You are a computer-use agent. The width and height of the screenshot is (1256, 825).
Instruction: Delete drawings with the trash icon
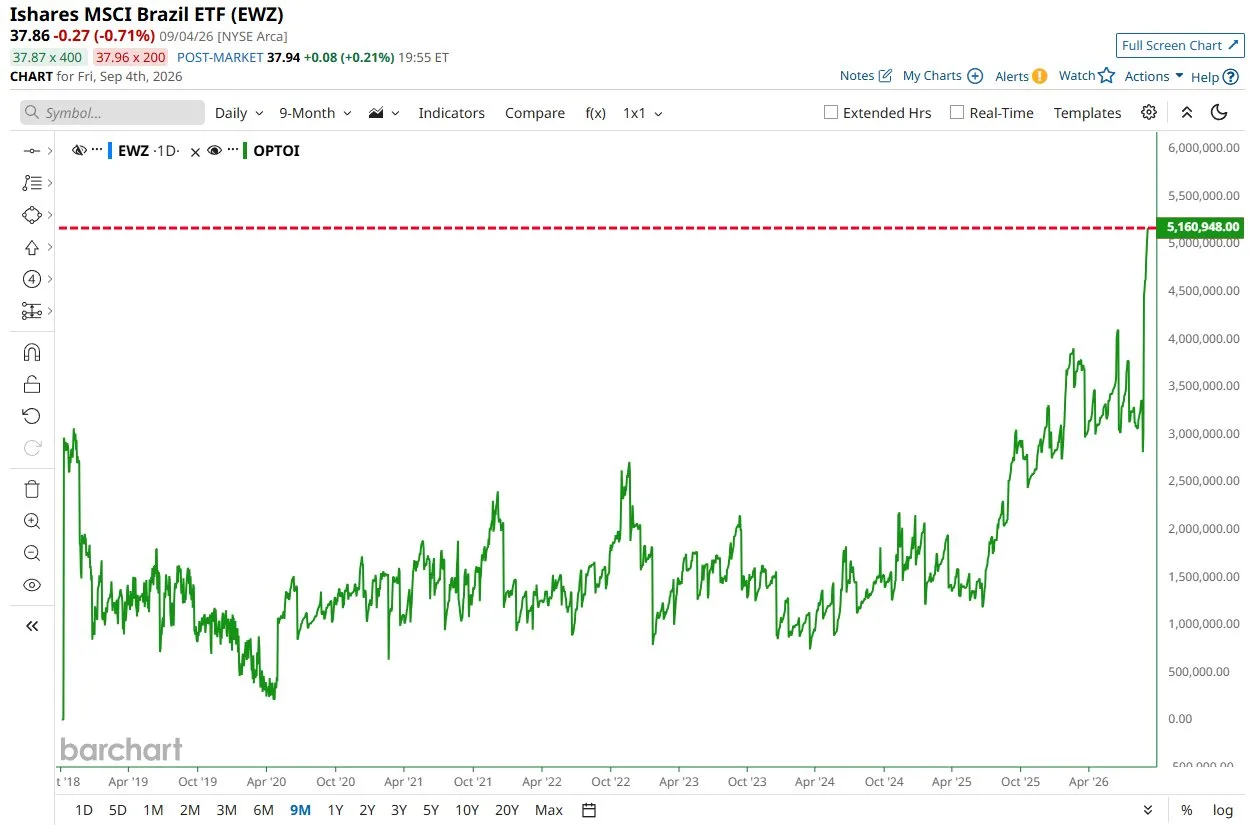(31, 489)
